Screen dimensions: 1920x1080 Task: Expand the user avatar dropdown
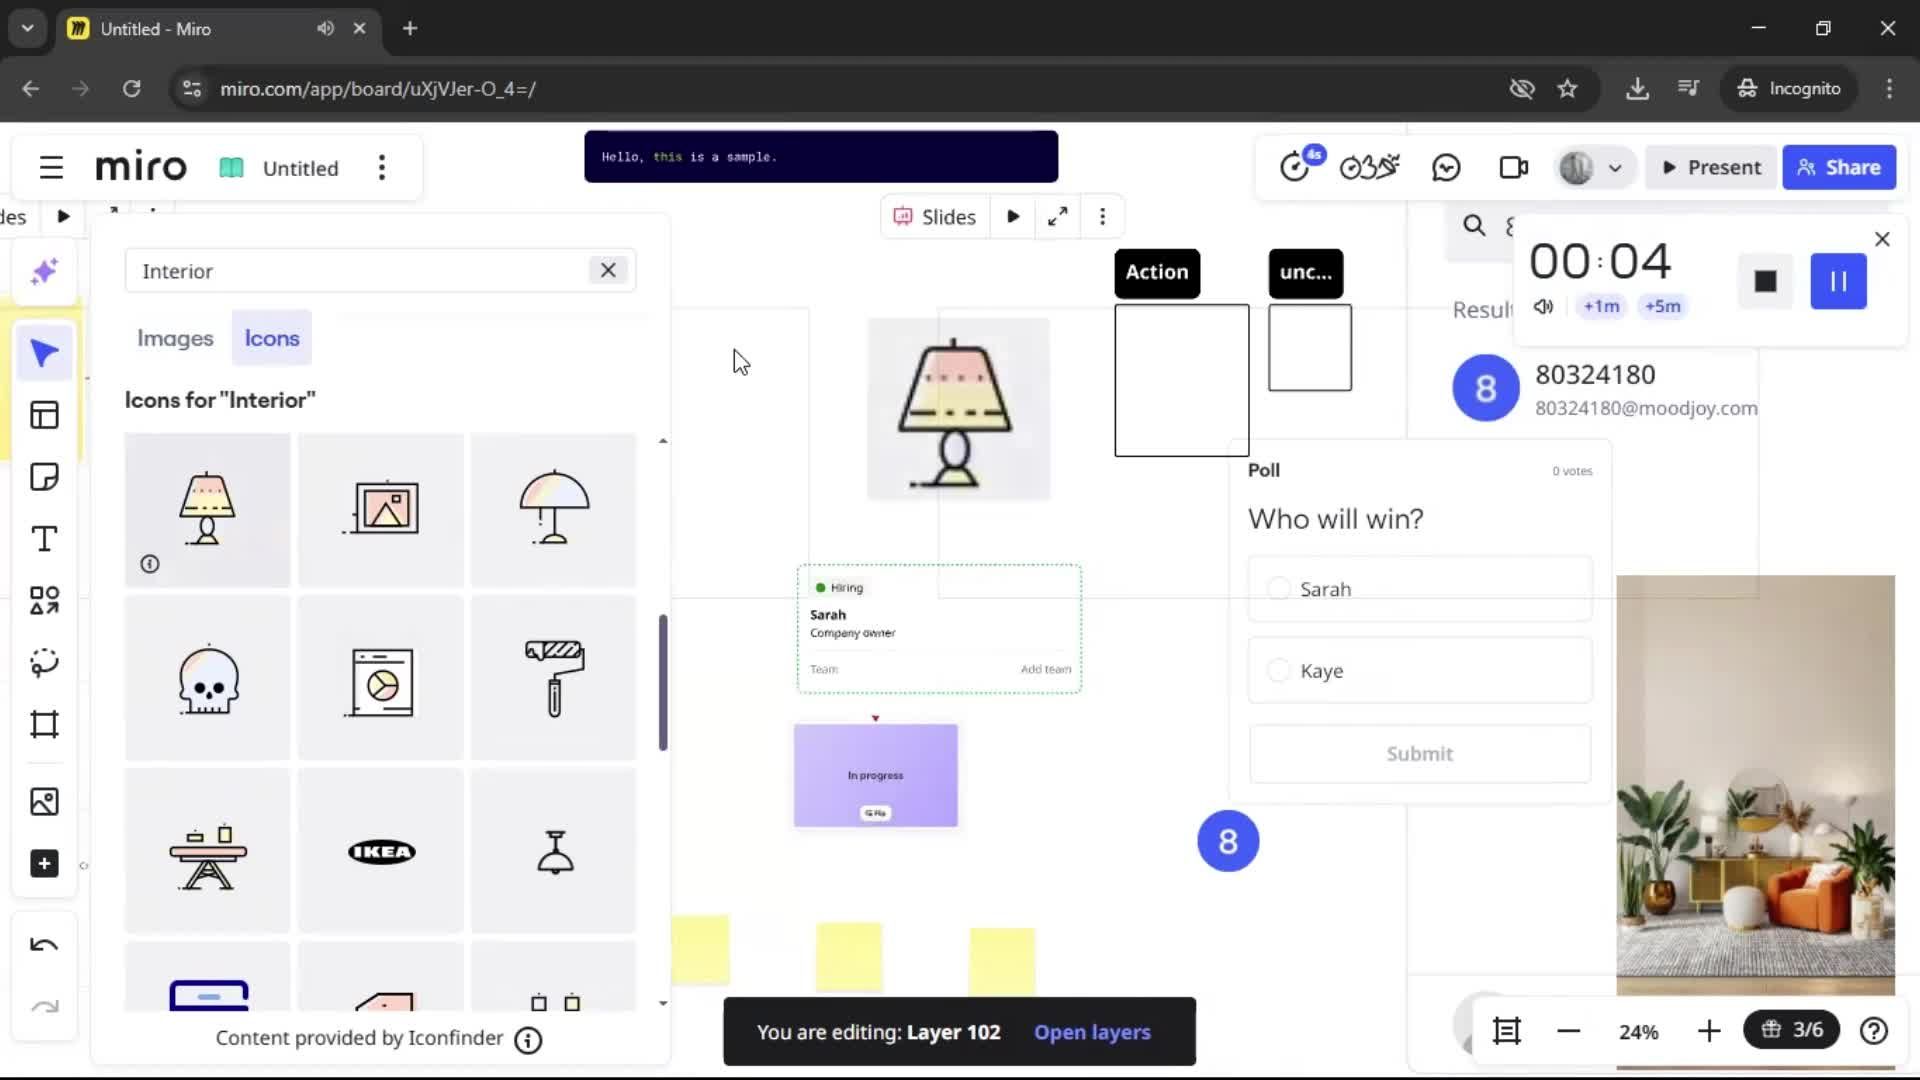tap(1615, 168)
